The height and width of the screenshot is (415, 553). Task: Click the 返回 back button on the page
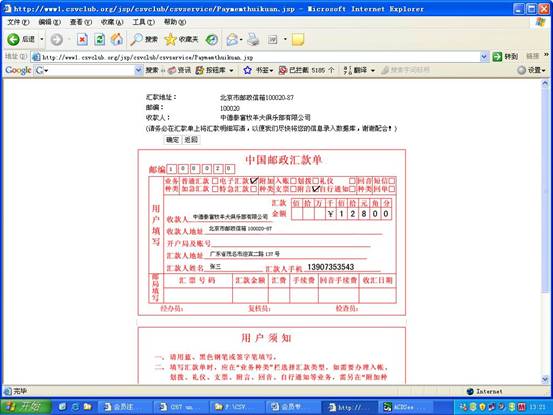[191, 140]
